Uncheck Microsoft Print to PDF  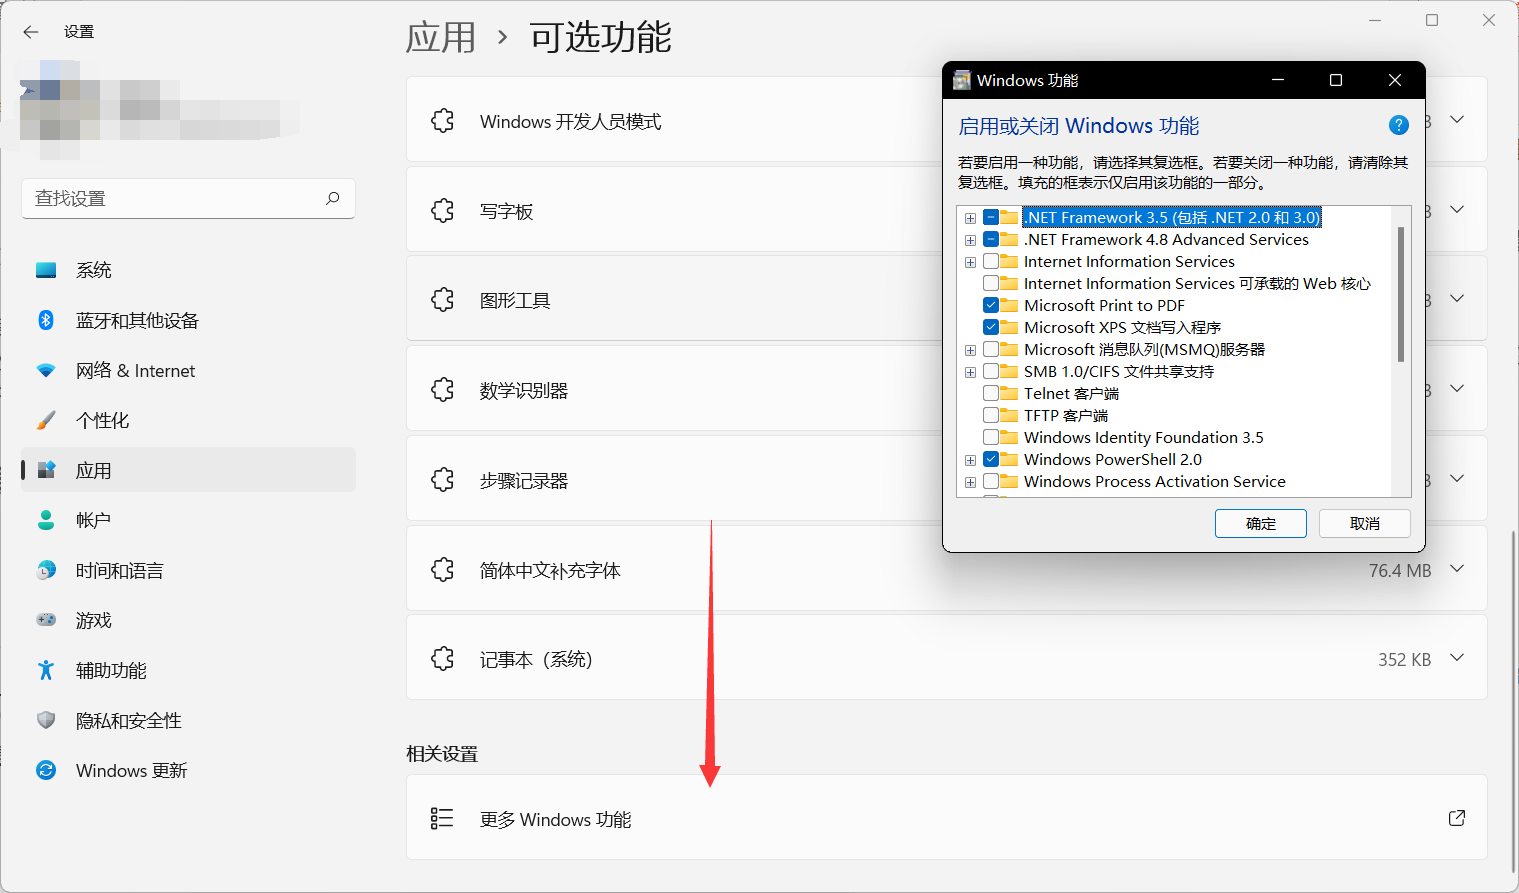[x=991, y=305]
